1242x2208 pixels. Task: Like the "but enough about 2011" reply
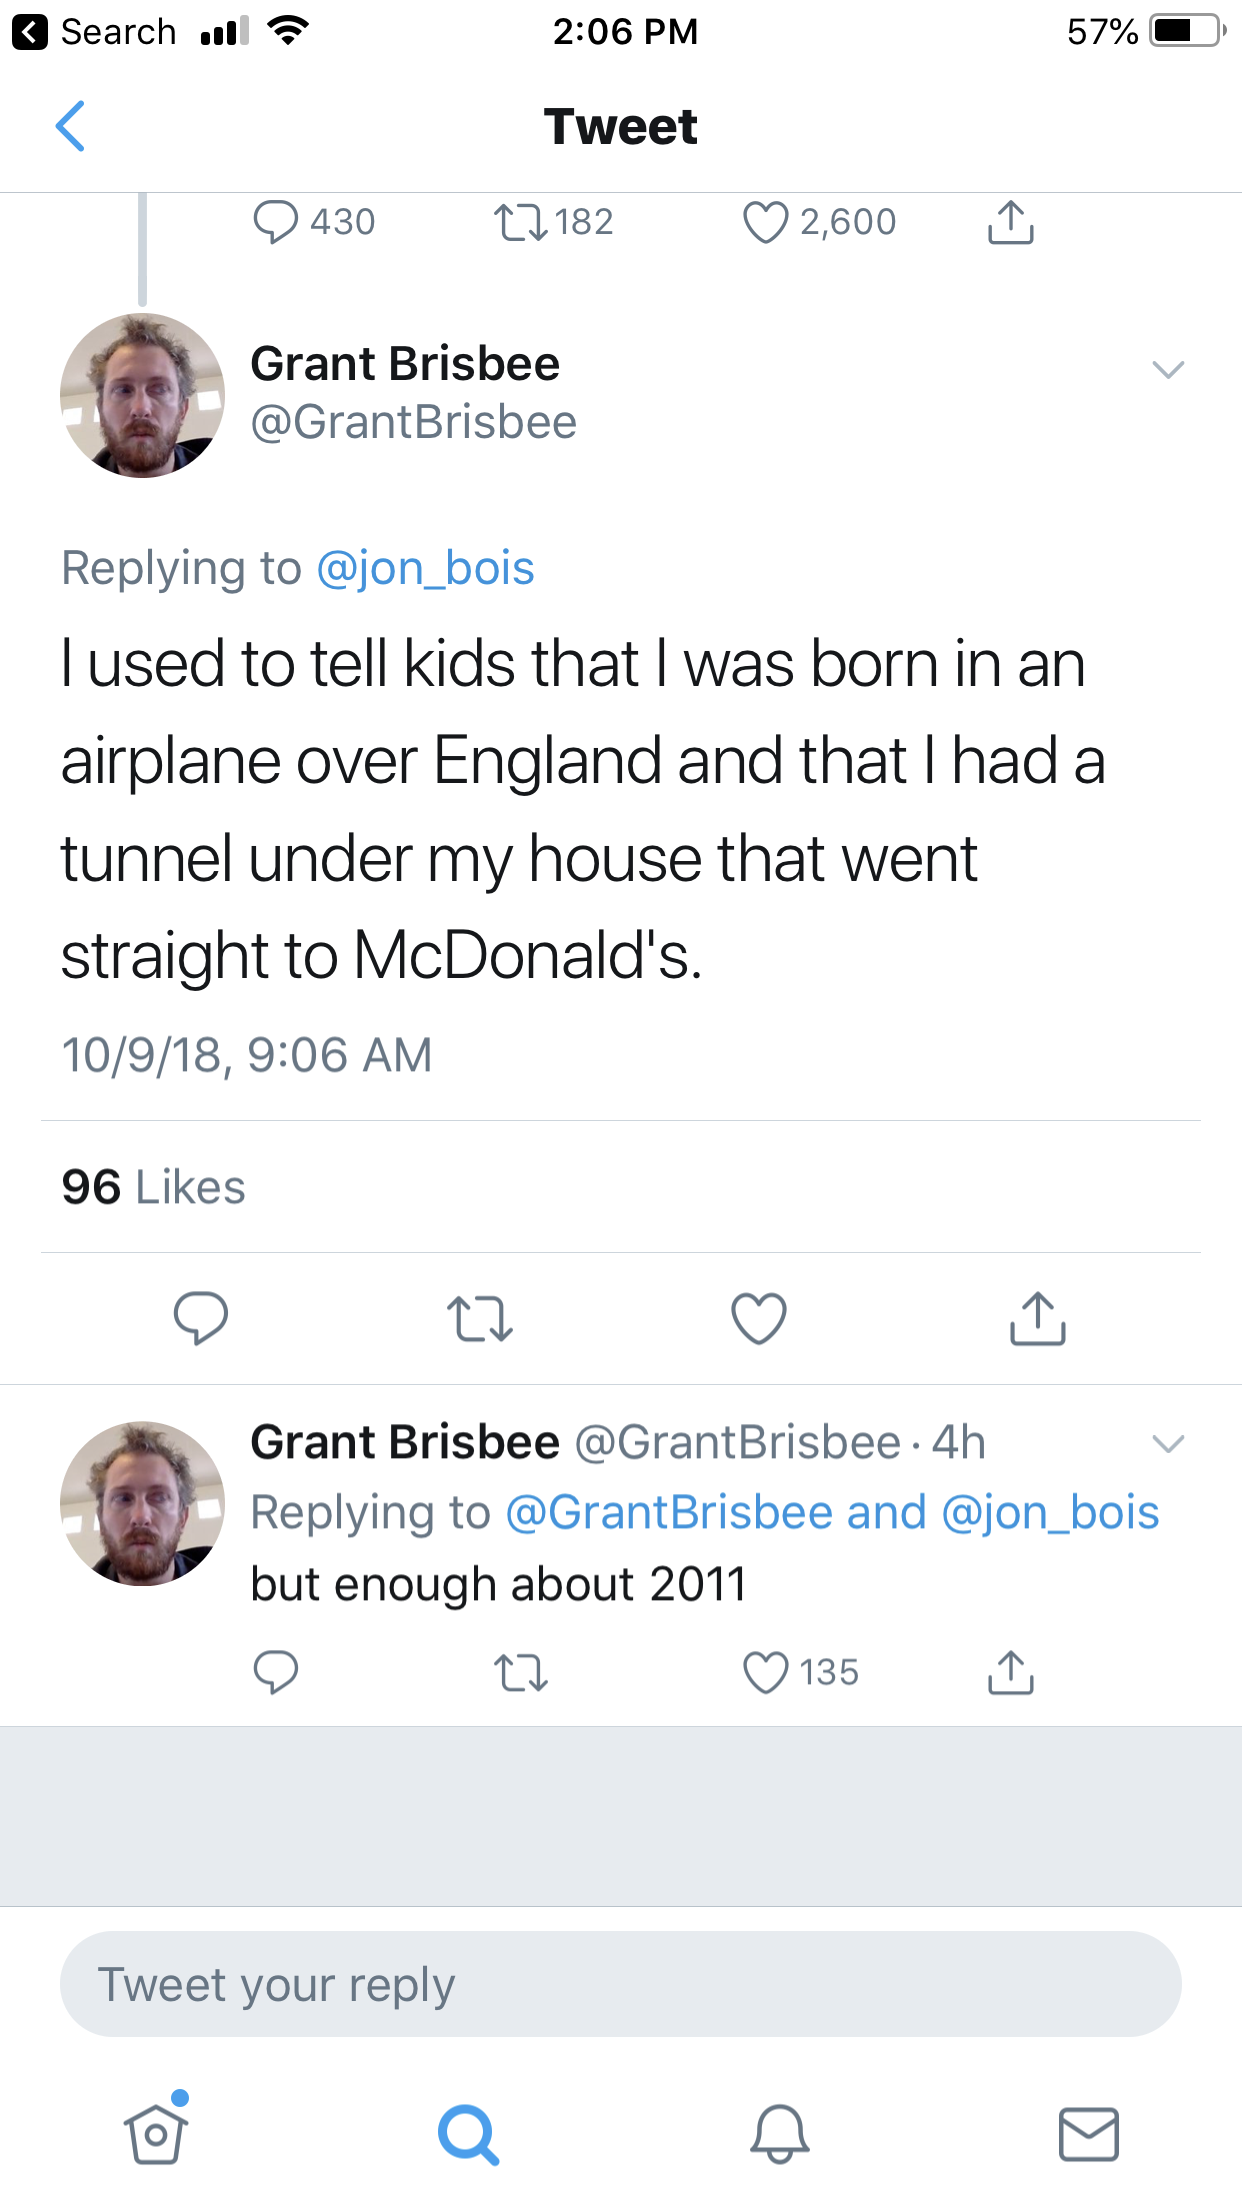[x=766, y=1671]
